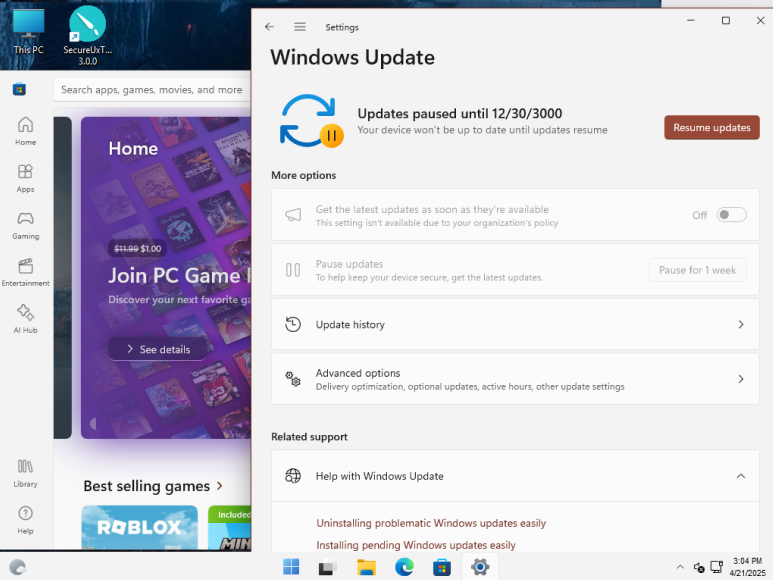Viewport: 773px width, 580px height.
Task: Click the volume muted tray icon
Action: pyautogui.click(x=699, y=568)
